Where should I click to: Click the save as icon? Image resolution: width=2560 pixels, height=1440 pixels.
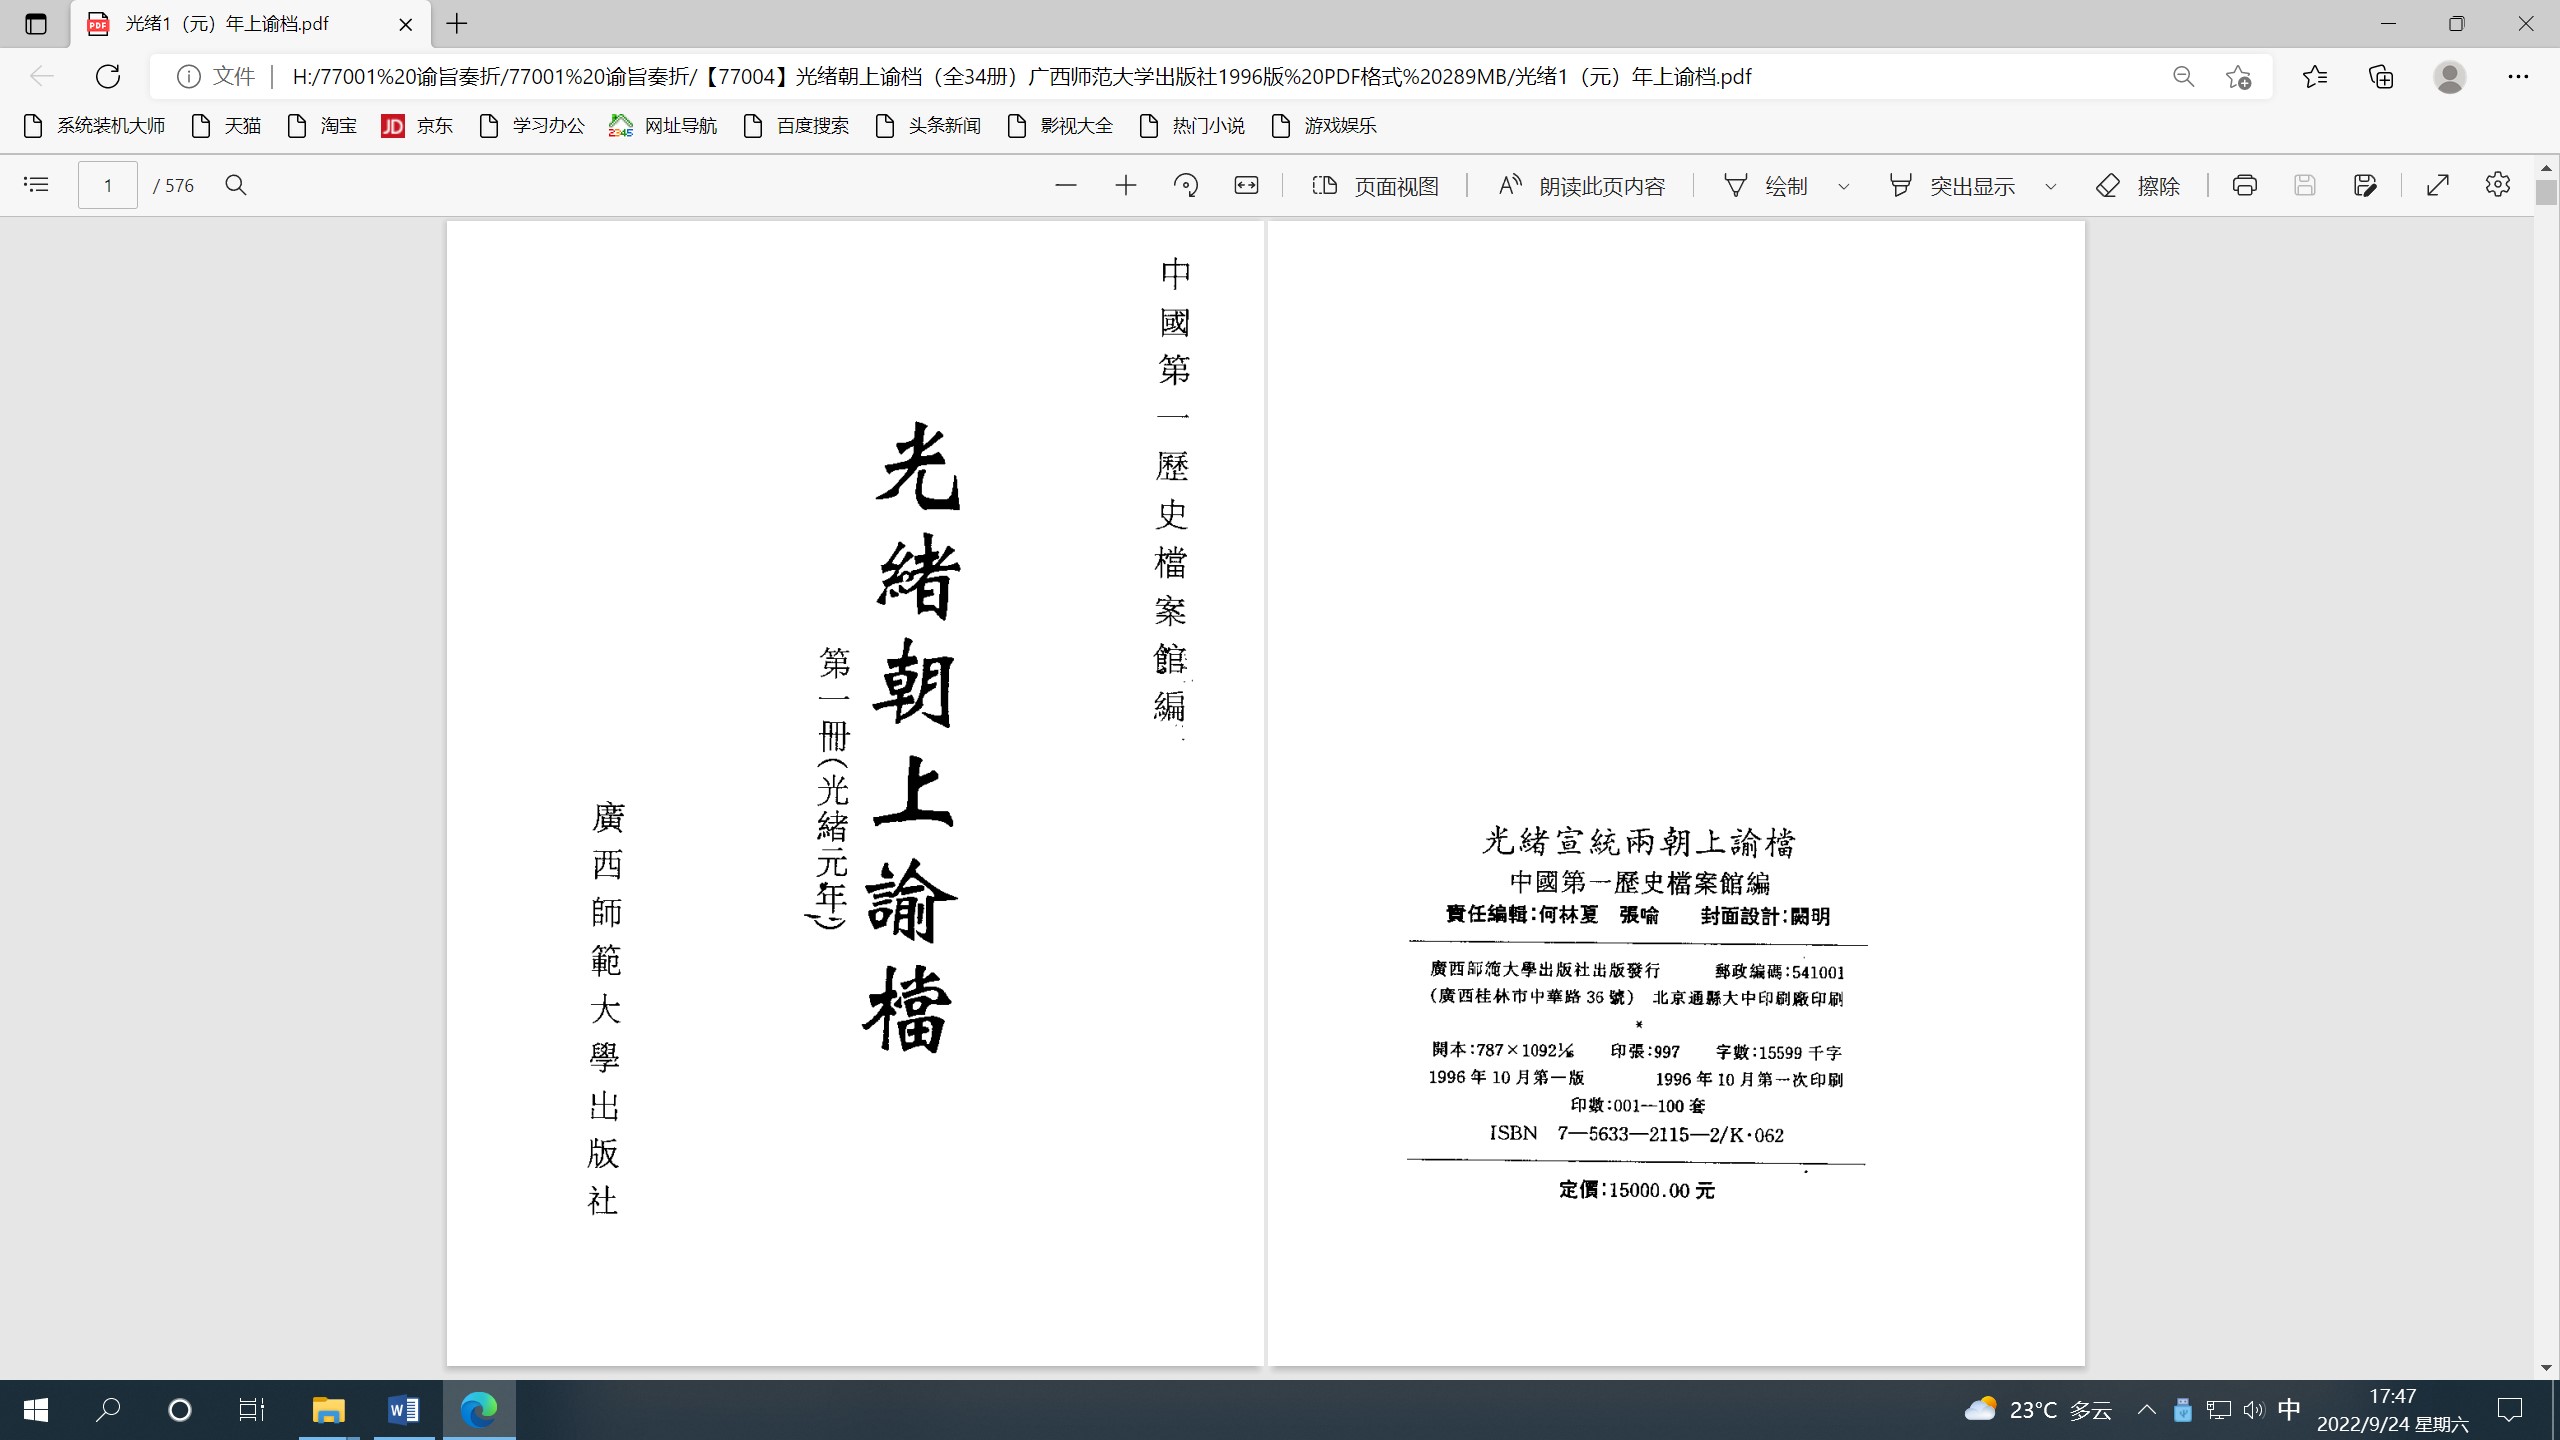[x=2365, y=185]
